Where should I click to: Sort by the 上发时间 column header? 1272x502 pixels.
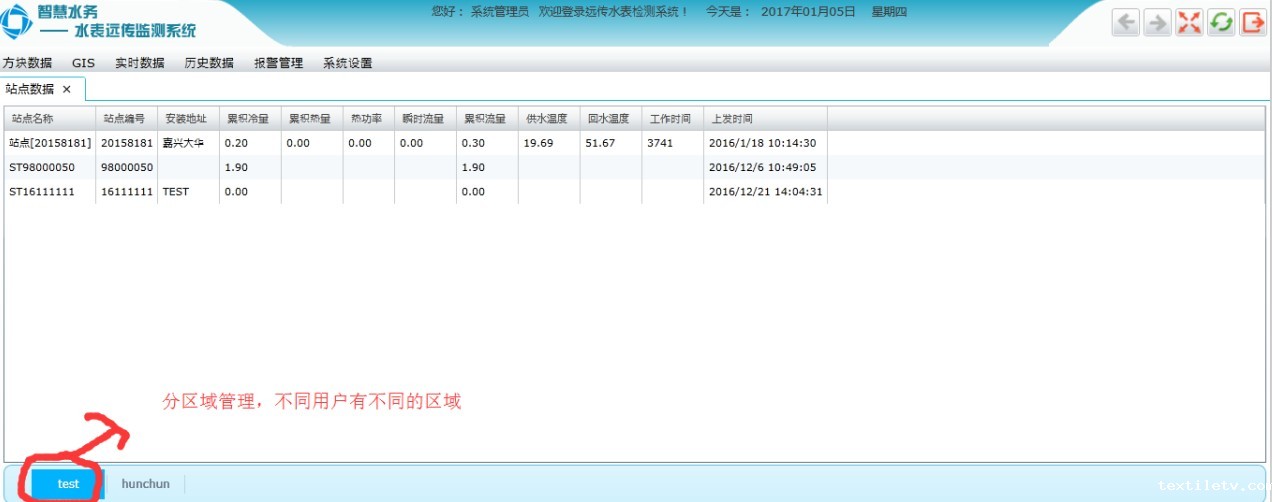tap(731, 118)
